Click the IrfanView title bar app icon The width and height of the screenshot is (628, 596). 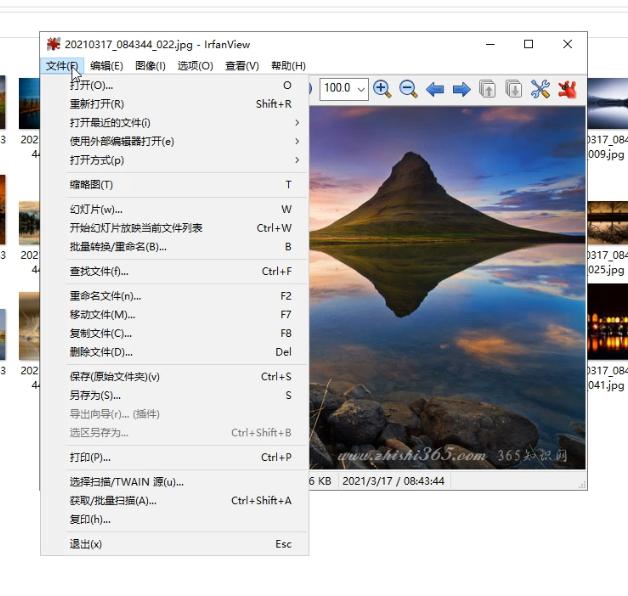[x=53, y=44]
